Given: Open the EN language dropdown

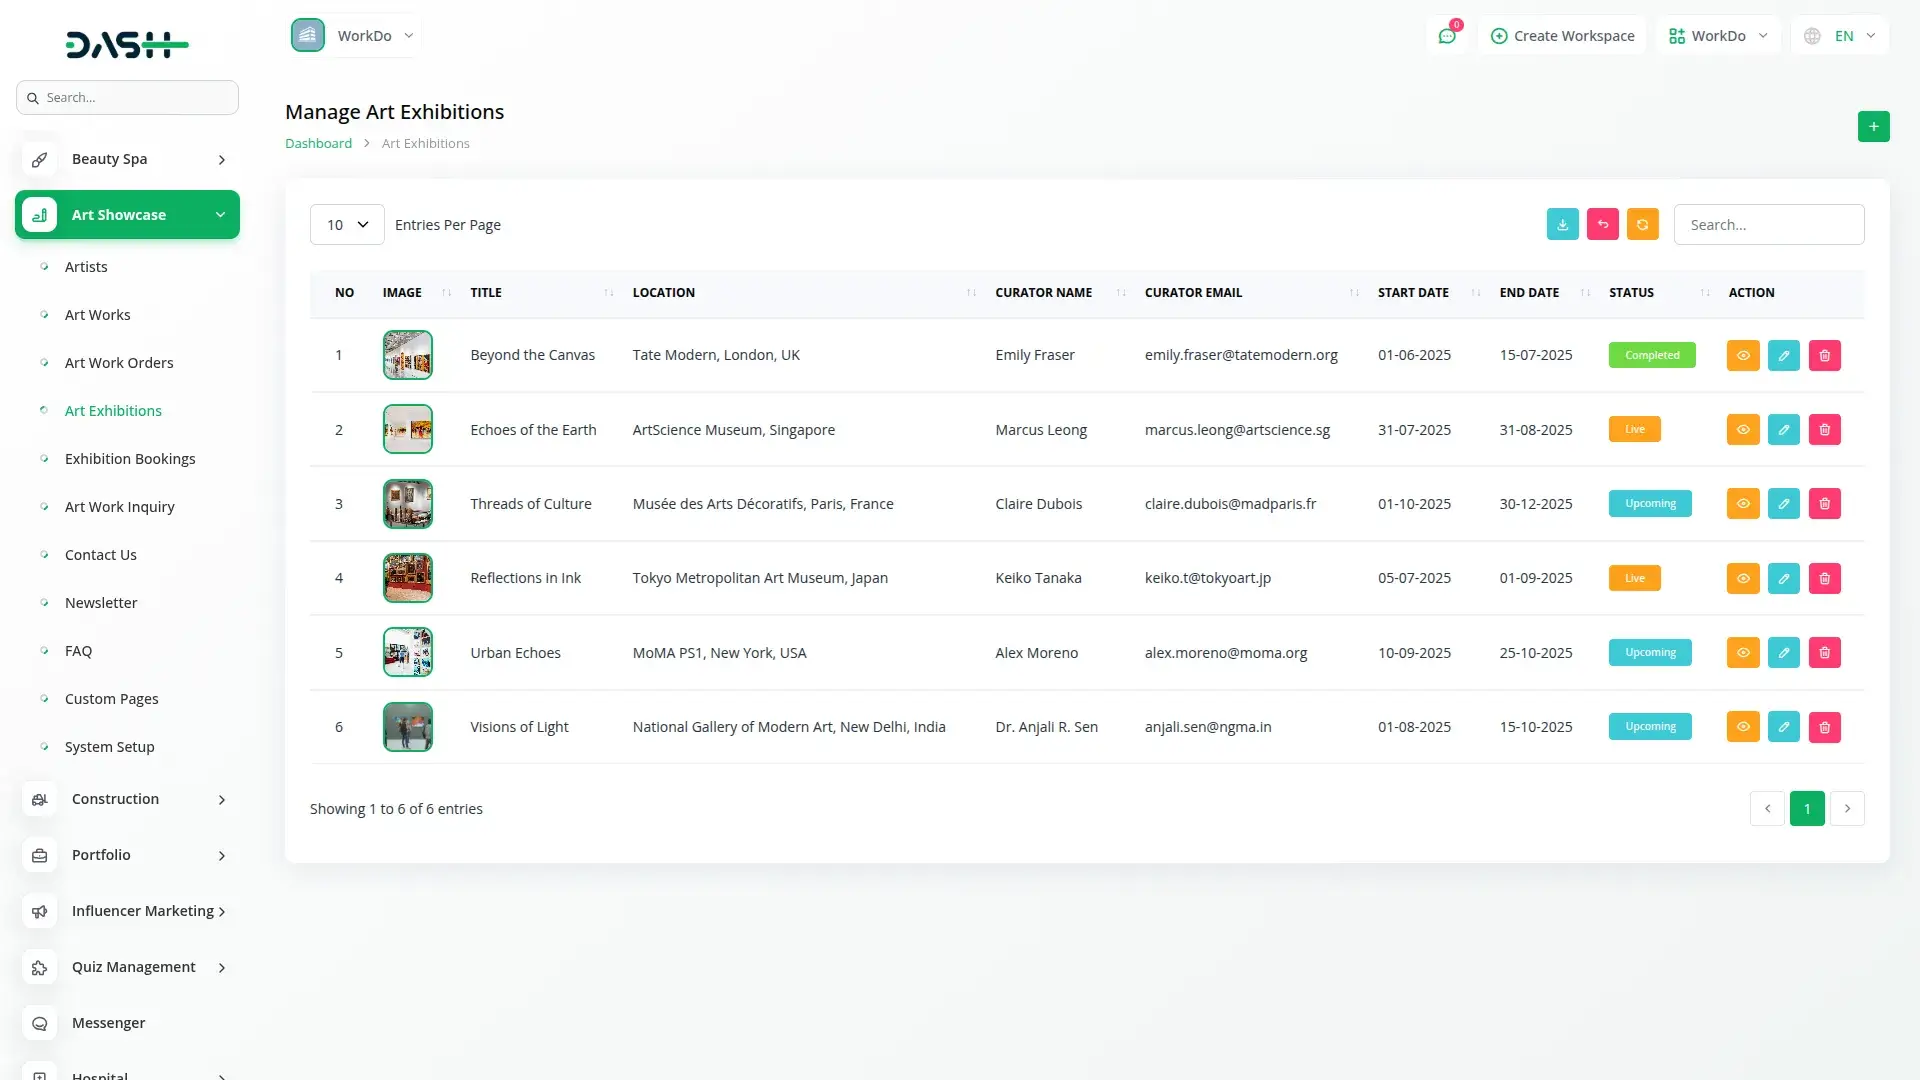Looking at the screenshot, I should pyautogui.click(x=1842, y=36).
